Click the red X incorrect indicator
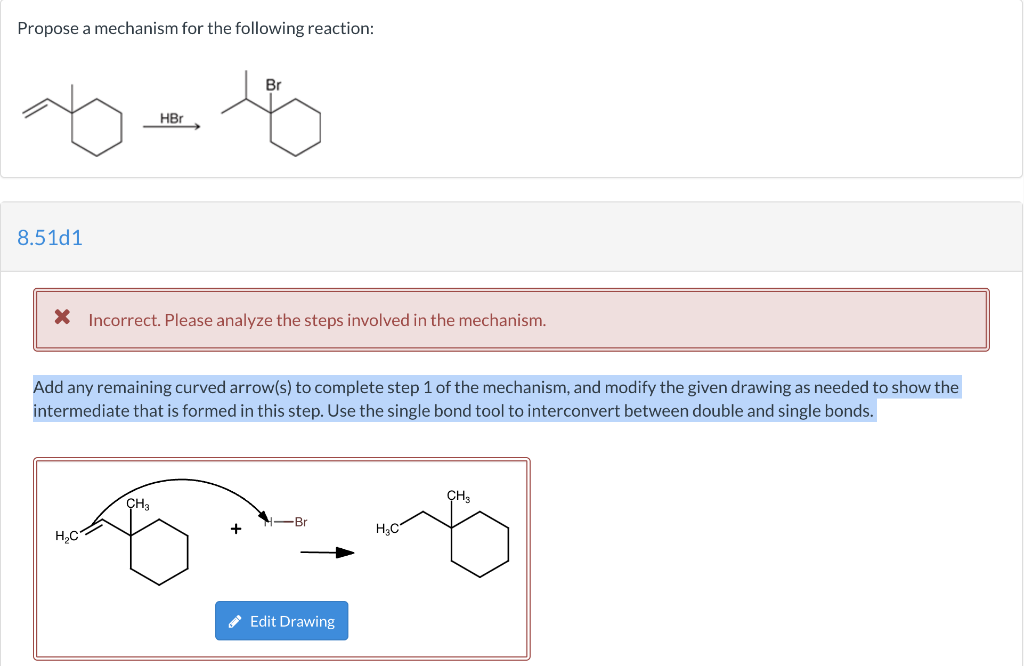The width and height of the screenshot is (1024, 666). pos(62,318)
